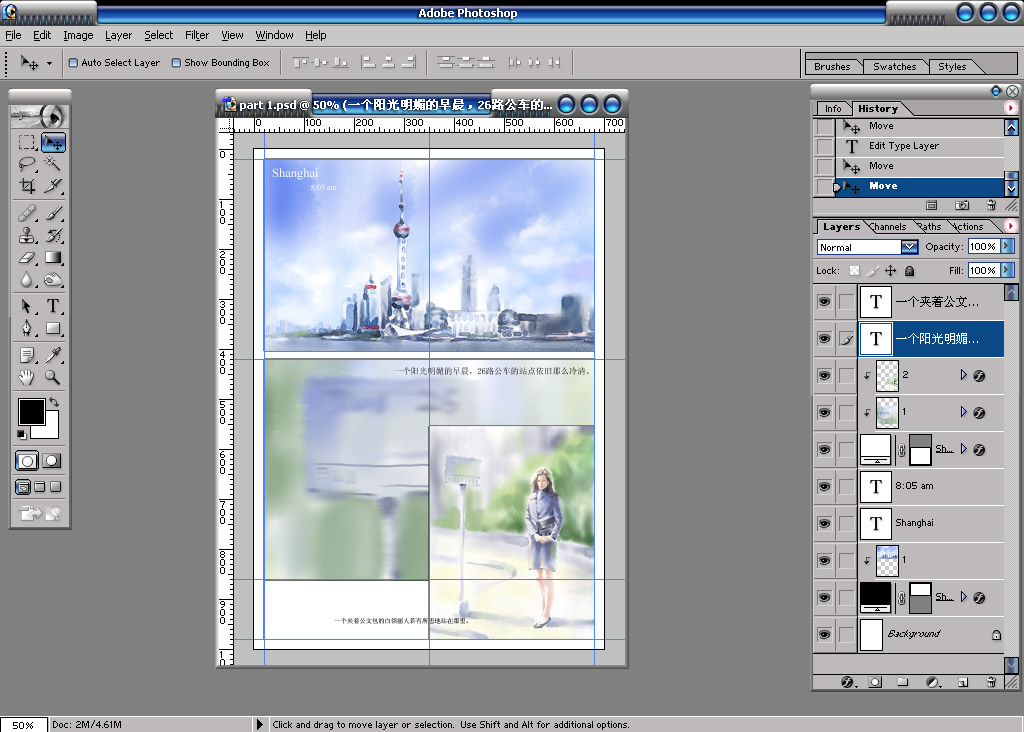This screenshot has width=1024, height=732.
Task: Pick the Clone Stamp tool
Action: pyautogui.click(x=27, y=235)
